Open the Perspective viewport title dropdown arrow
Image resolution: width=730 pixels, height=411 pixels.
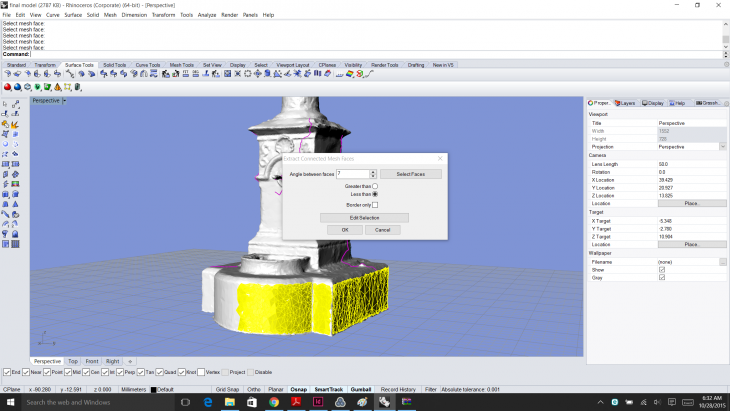click(65, 101)
